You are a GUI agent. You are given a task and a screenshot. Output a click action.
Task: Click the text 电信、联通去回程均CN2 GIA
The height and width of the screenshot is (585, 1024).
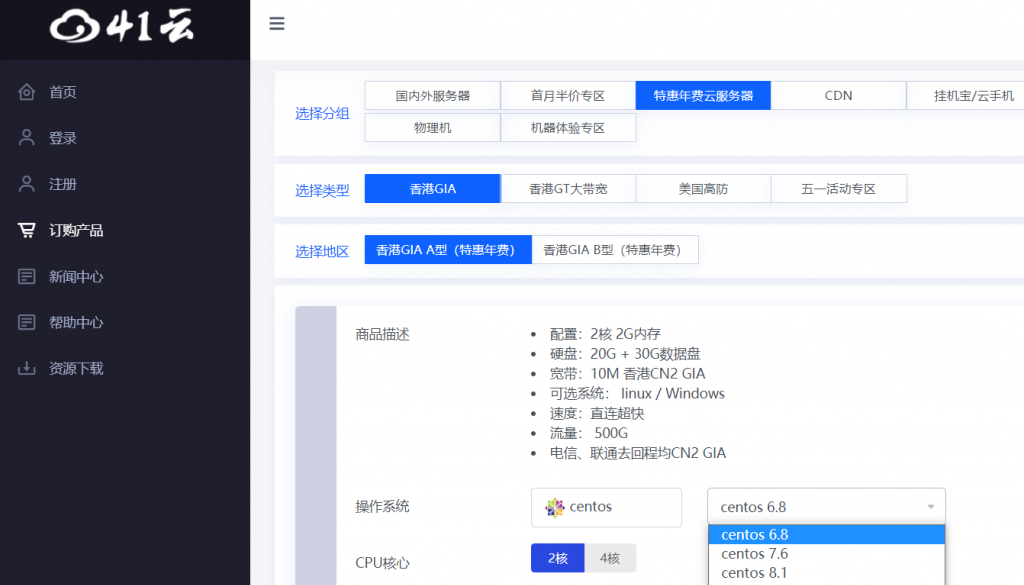point(637,452)
